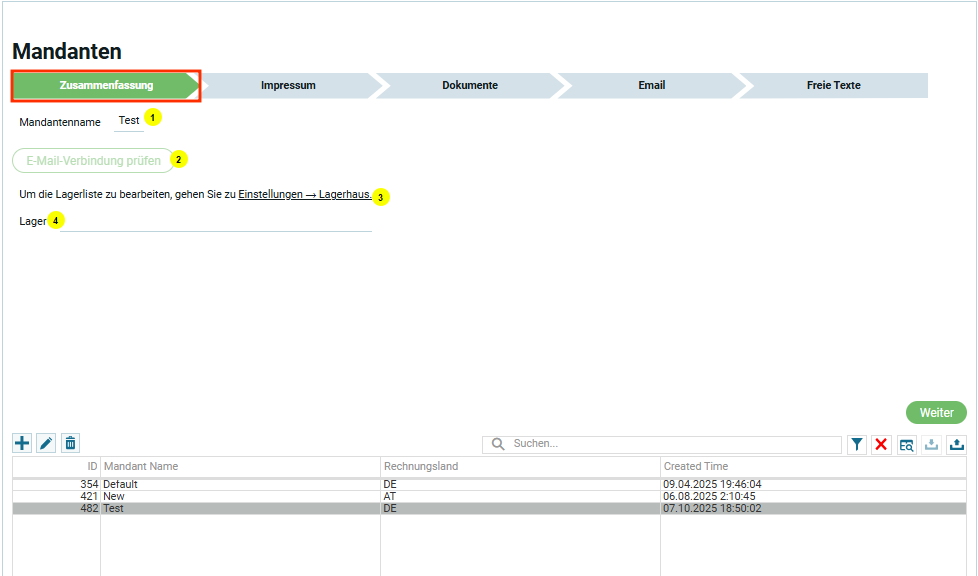Follow the Einstellungen → Lagerhaus link
The width and height of the screenshot is (978, 576).
click(304, 195)
